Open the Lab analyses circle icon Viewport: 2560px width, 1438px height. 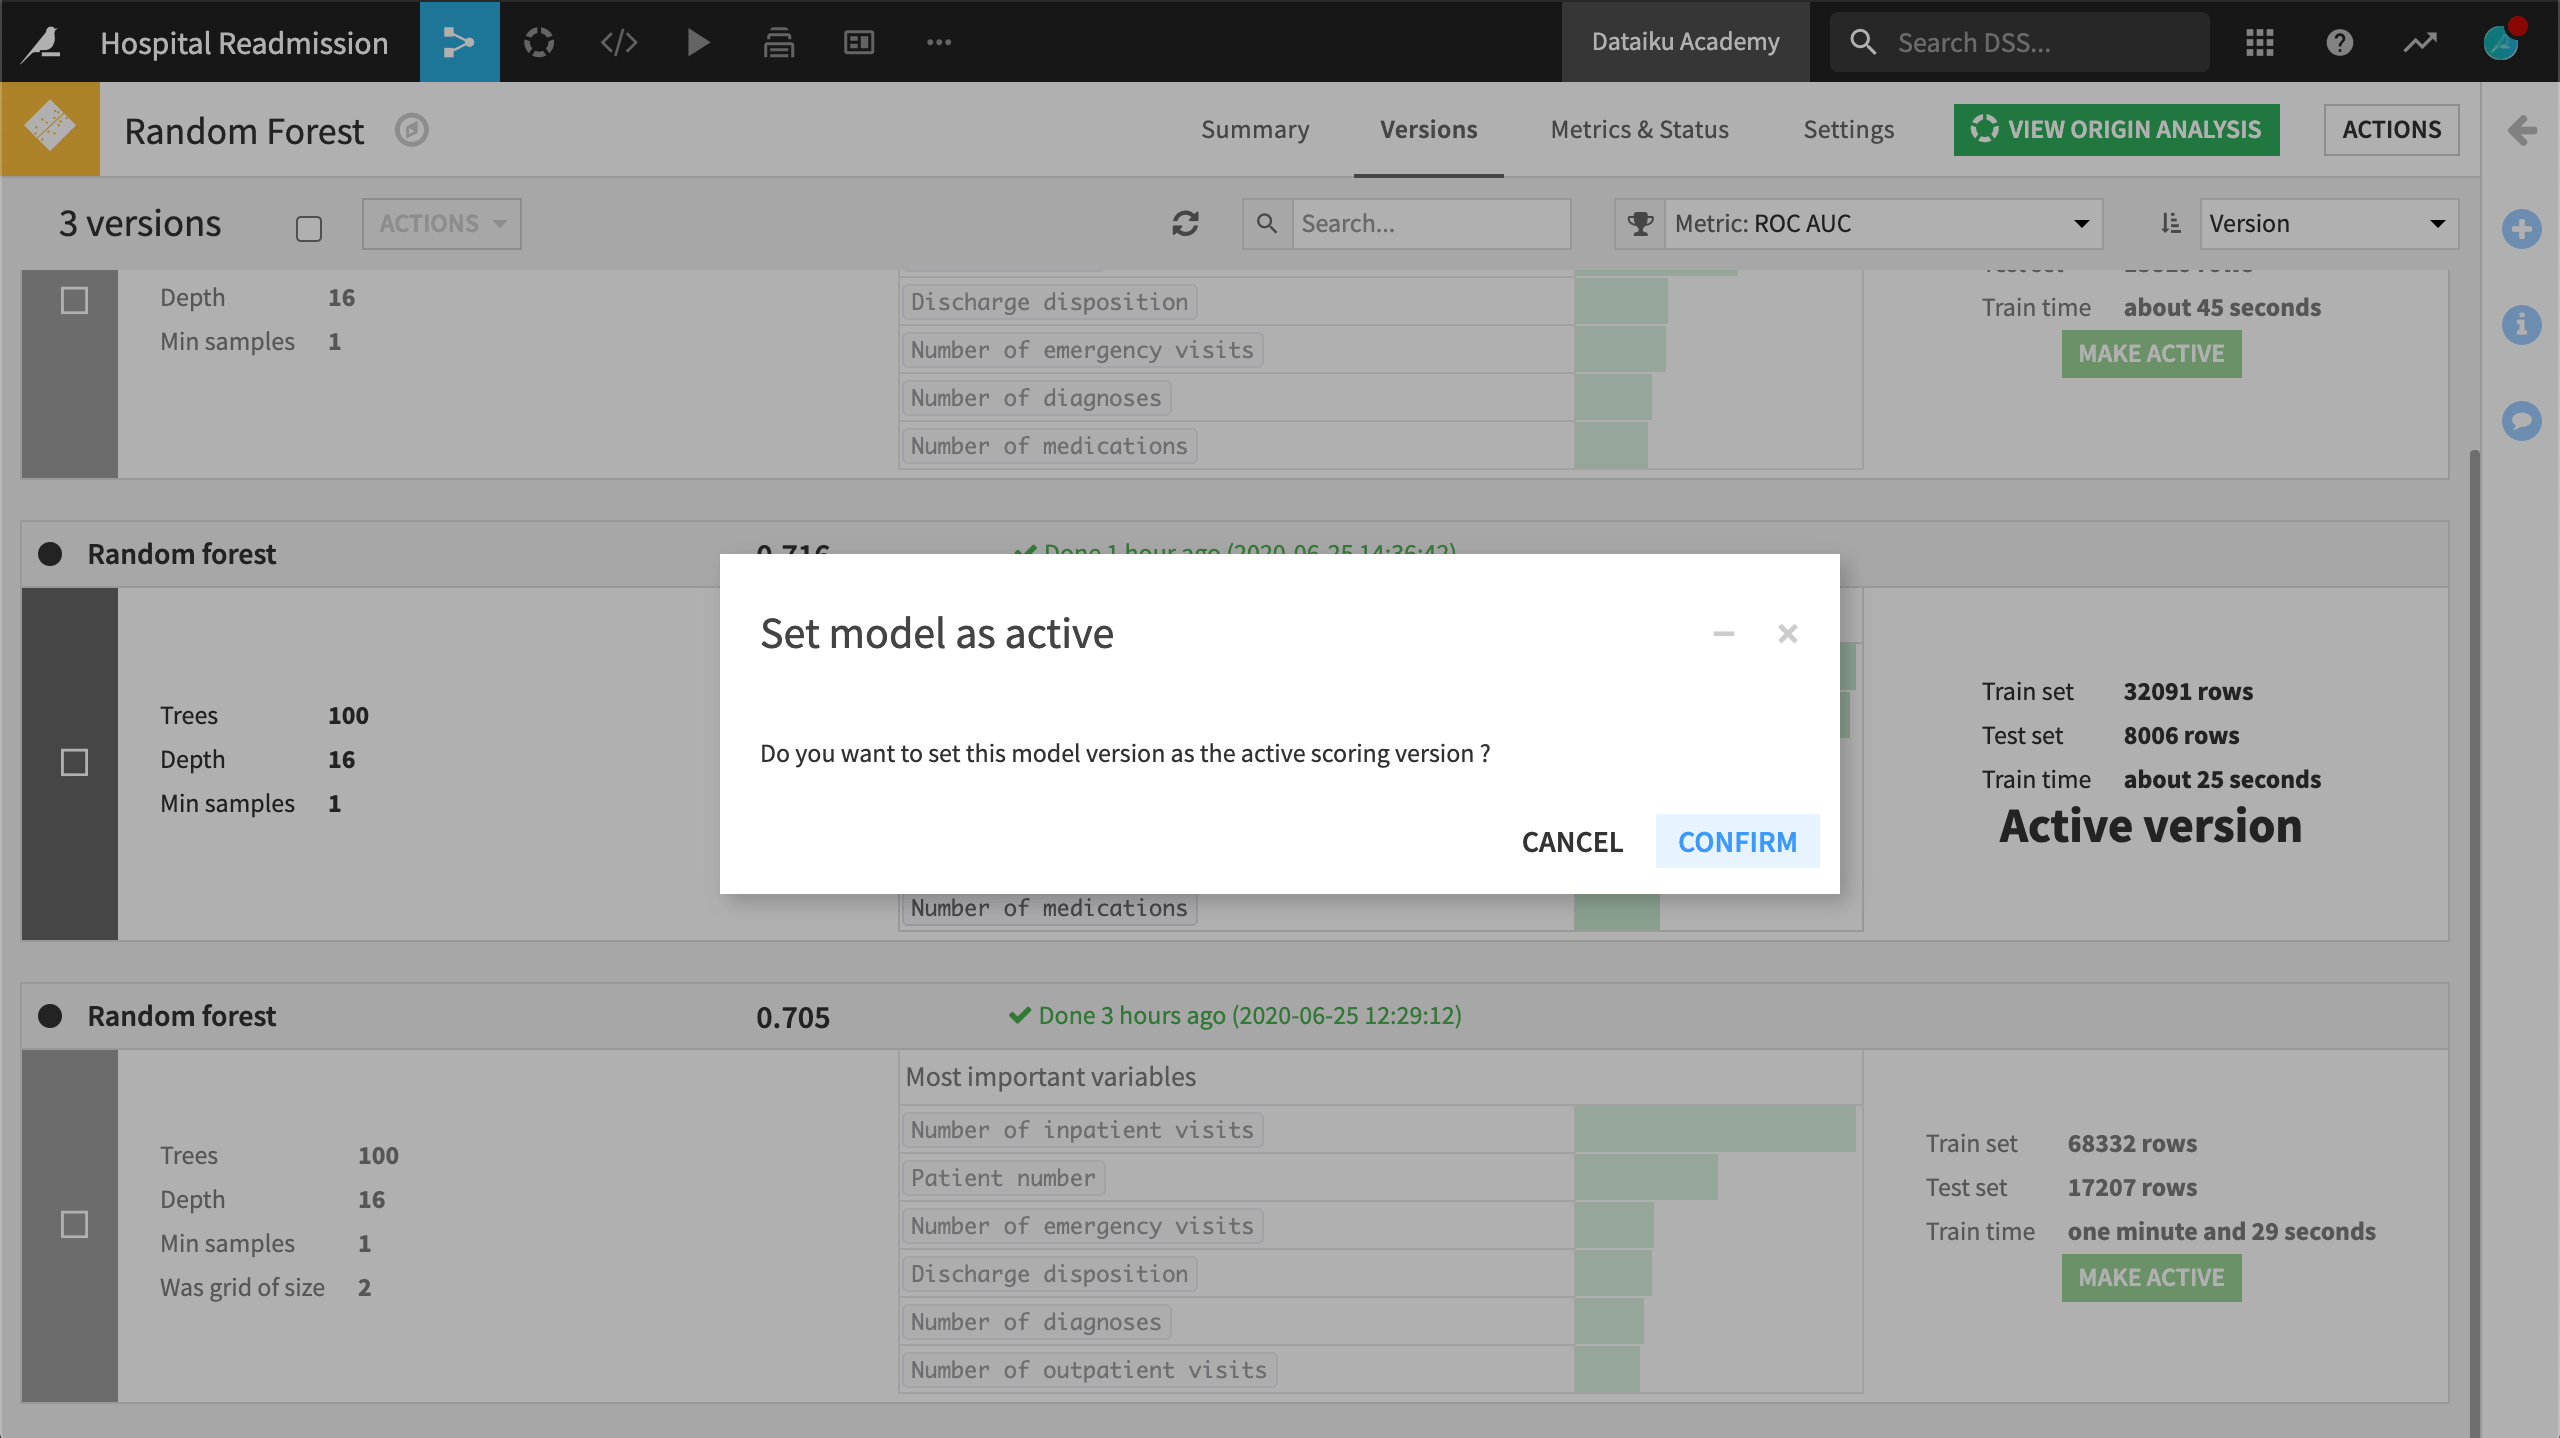pos(539,42)
